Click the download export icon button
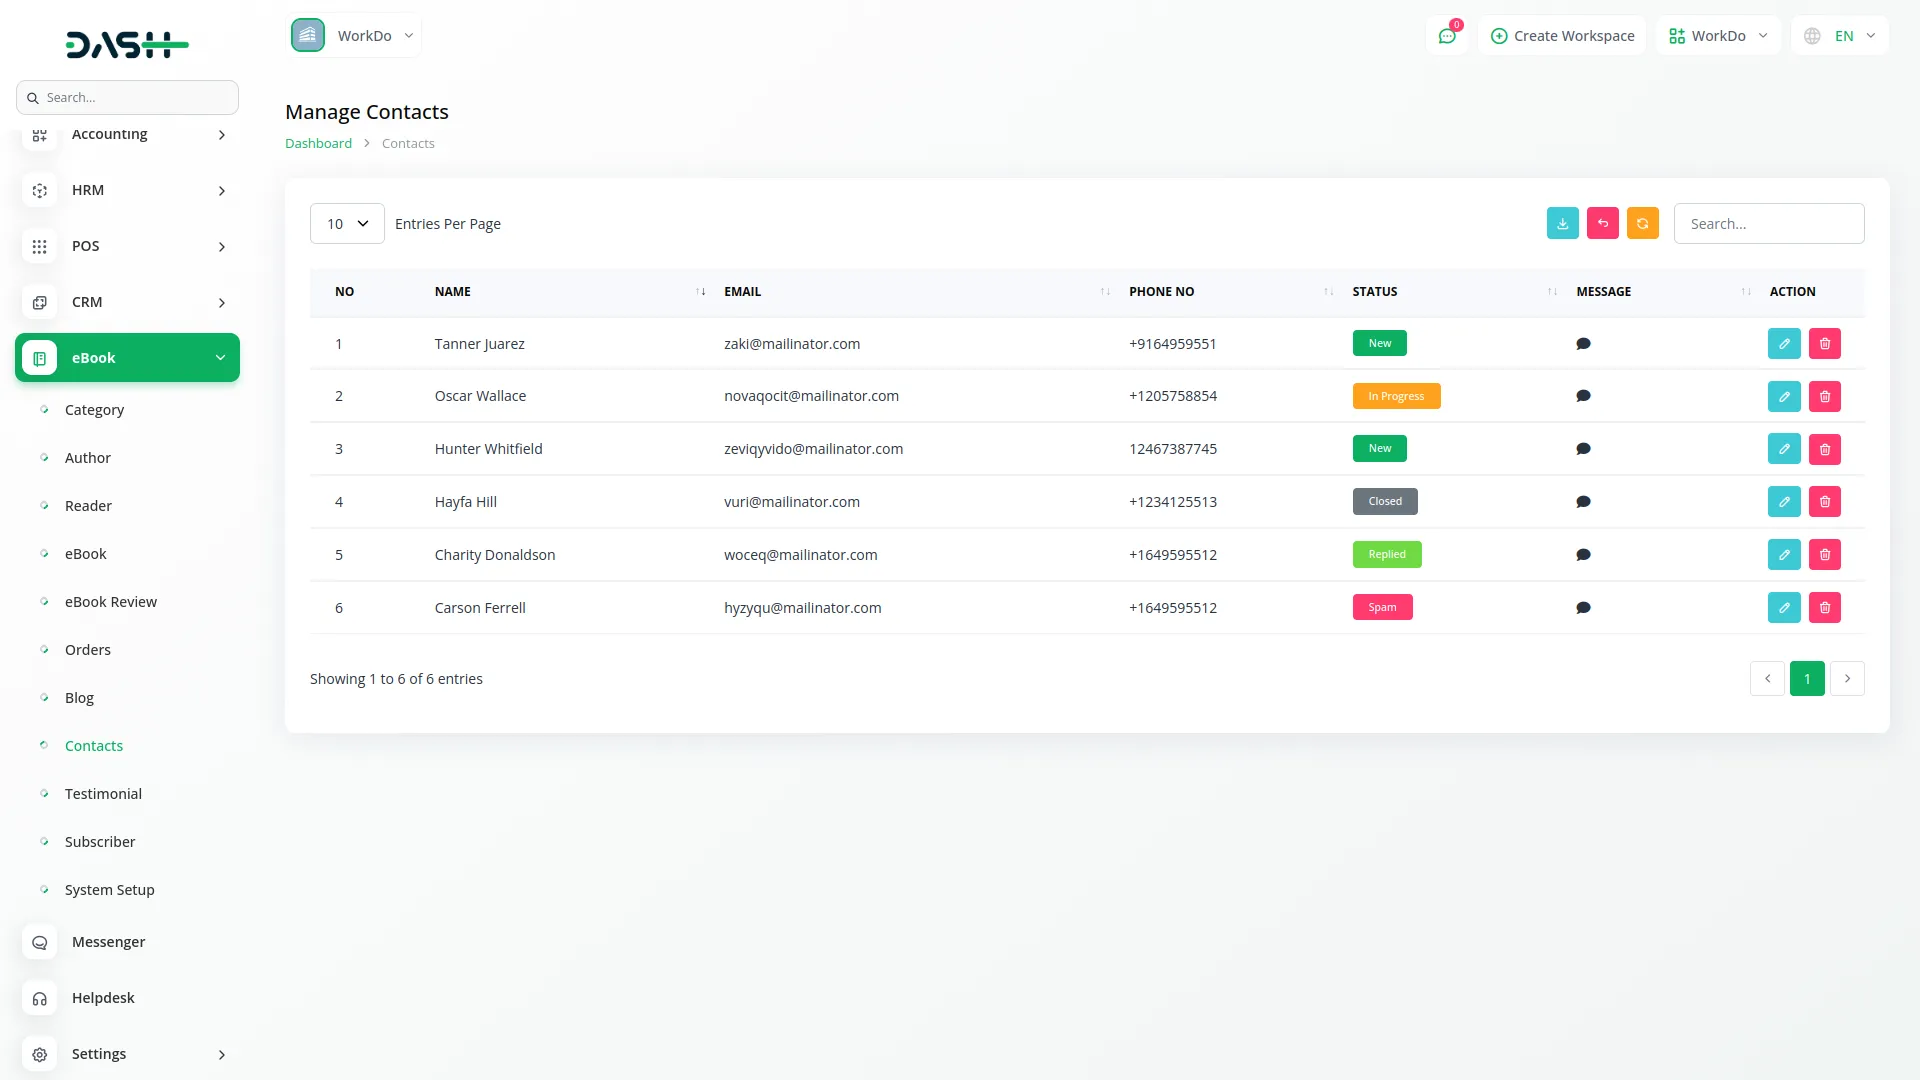The image size is (1920, 1080). (1562, 223)
